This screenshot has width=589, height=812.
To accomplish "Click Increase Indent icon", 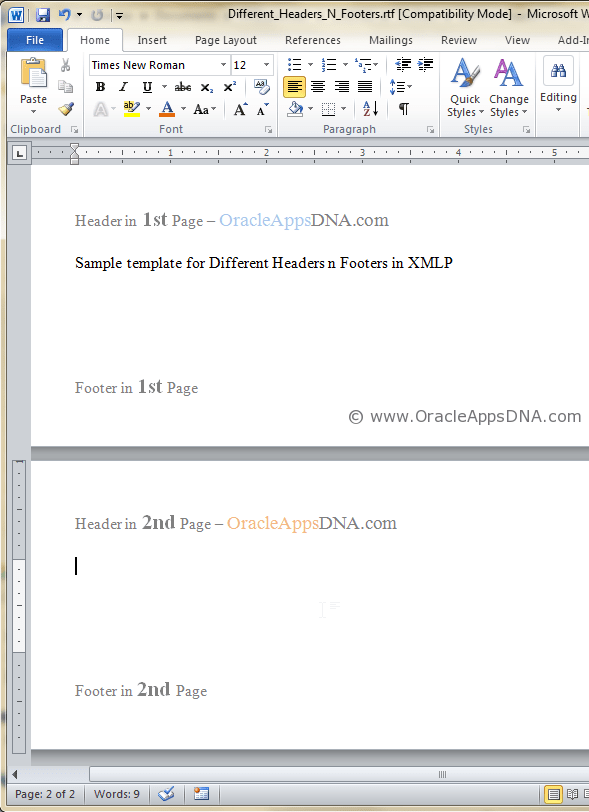I will 426,65.
